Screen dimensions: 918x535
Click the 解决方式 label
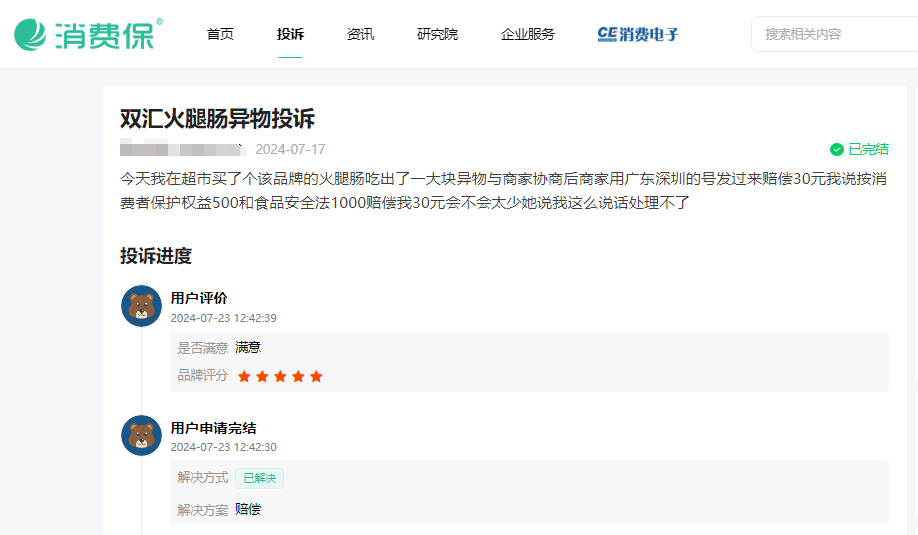[203, 478]
